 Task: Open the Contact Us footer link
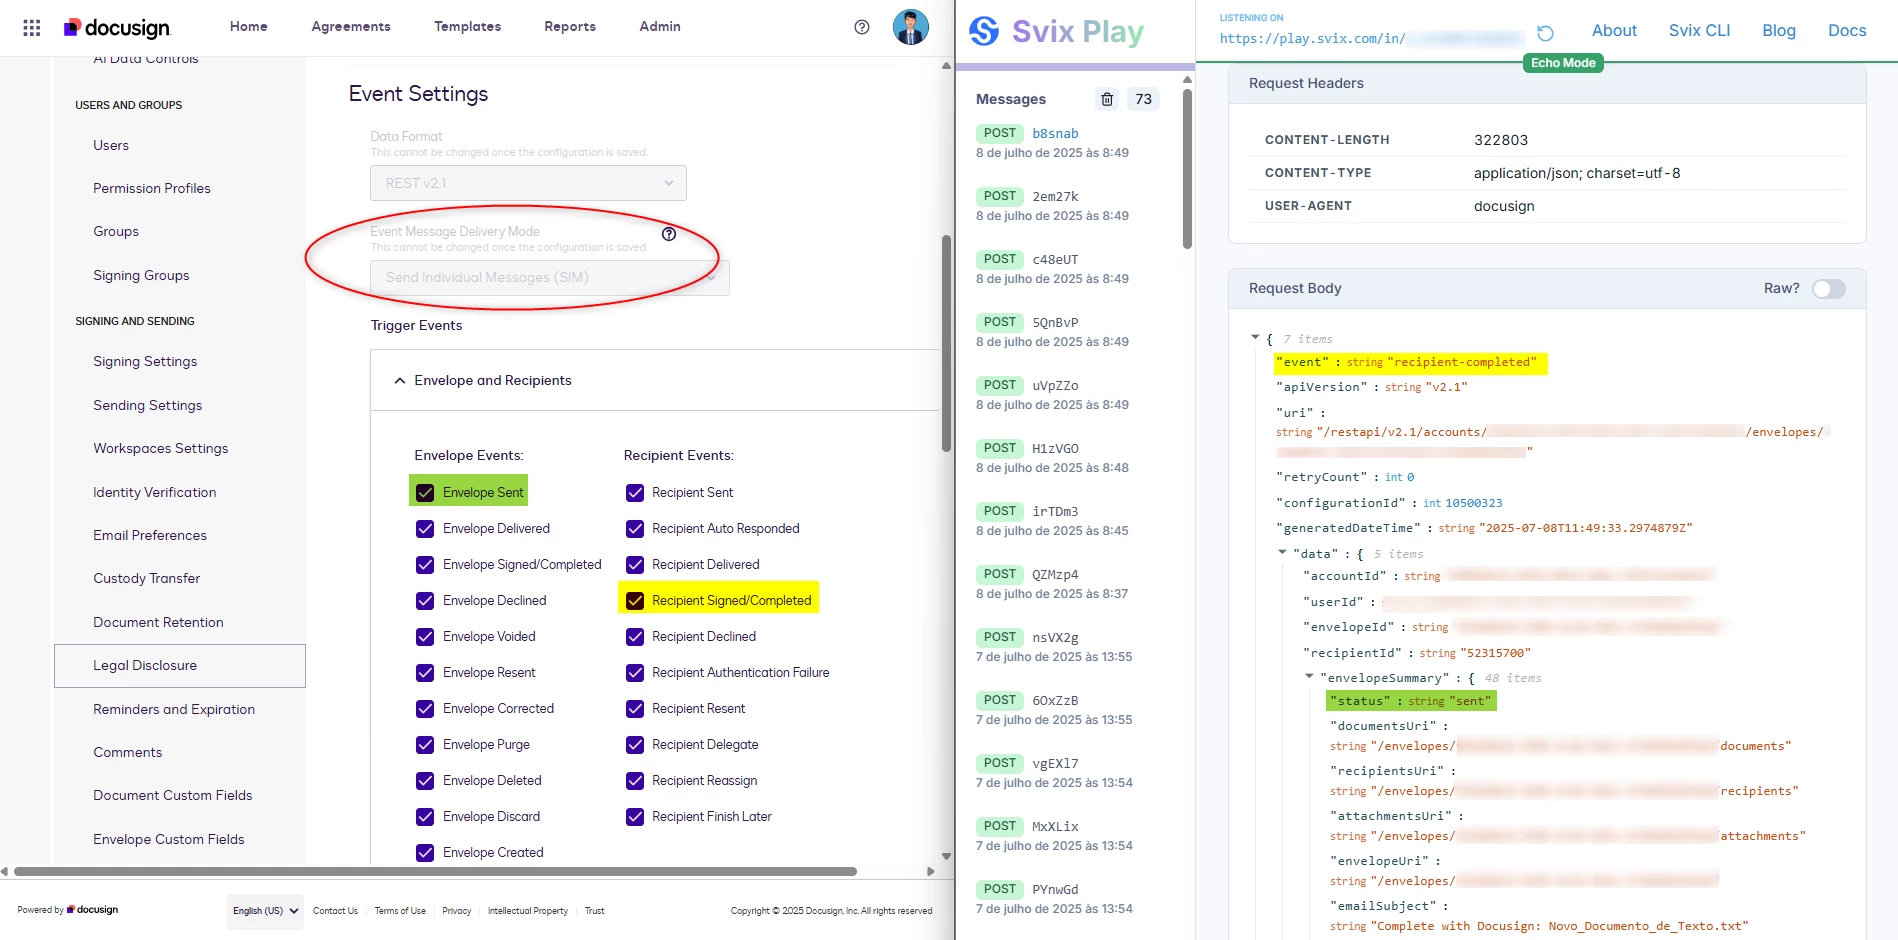pyautogui.click(x=335, y=911)
